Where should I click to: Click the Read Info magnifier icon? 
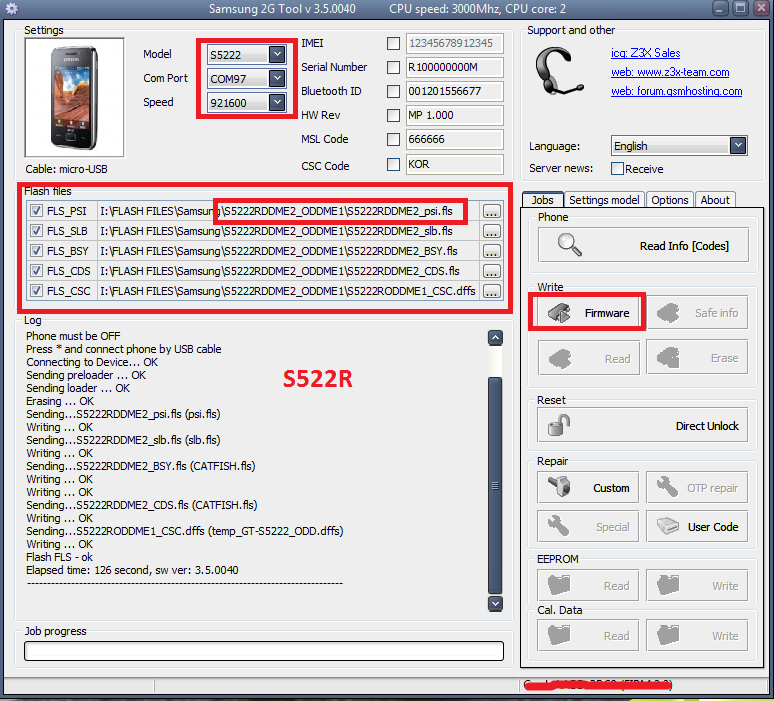(569, 245)
